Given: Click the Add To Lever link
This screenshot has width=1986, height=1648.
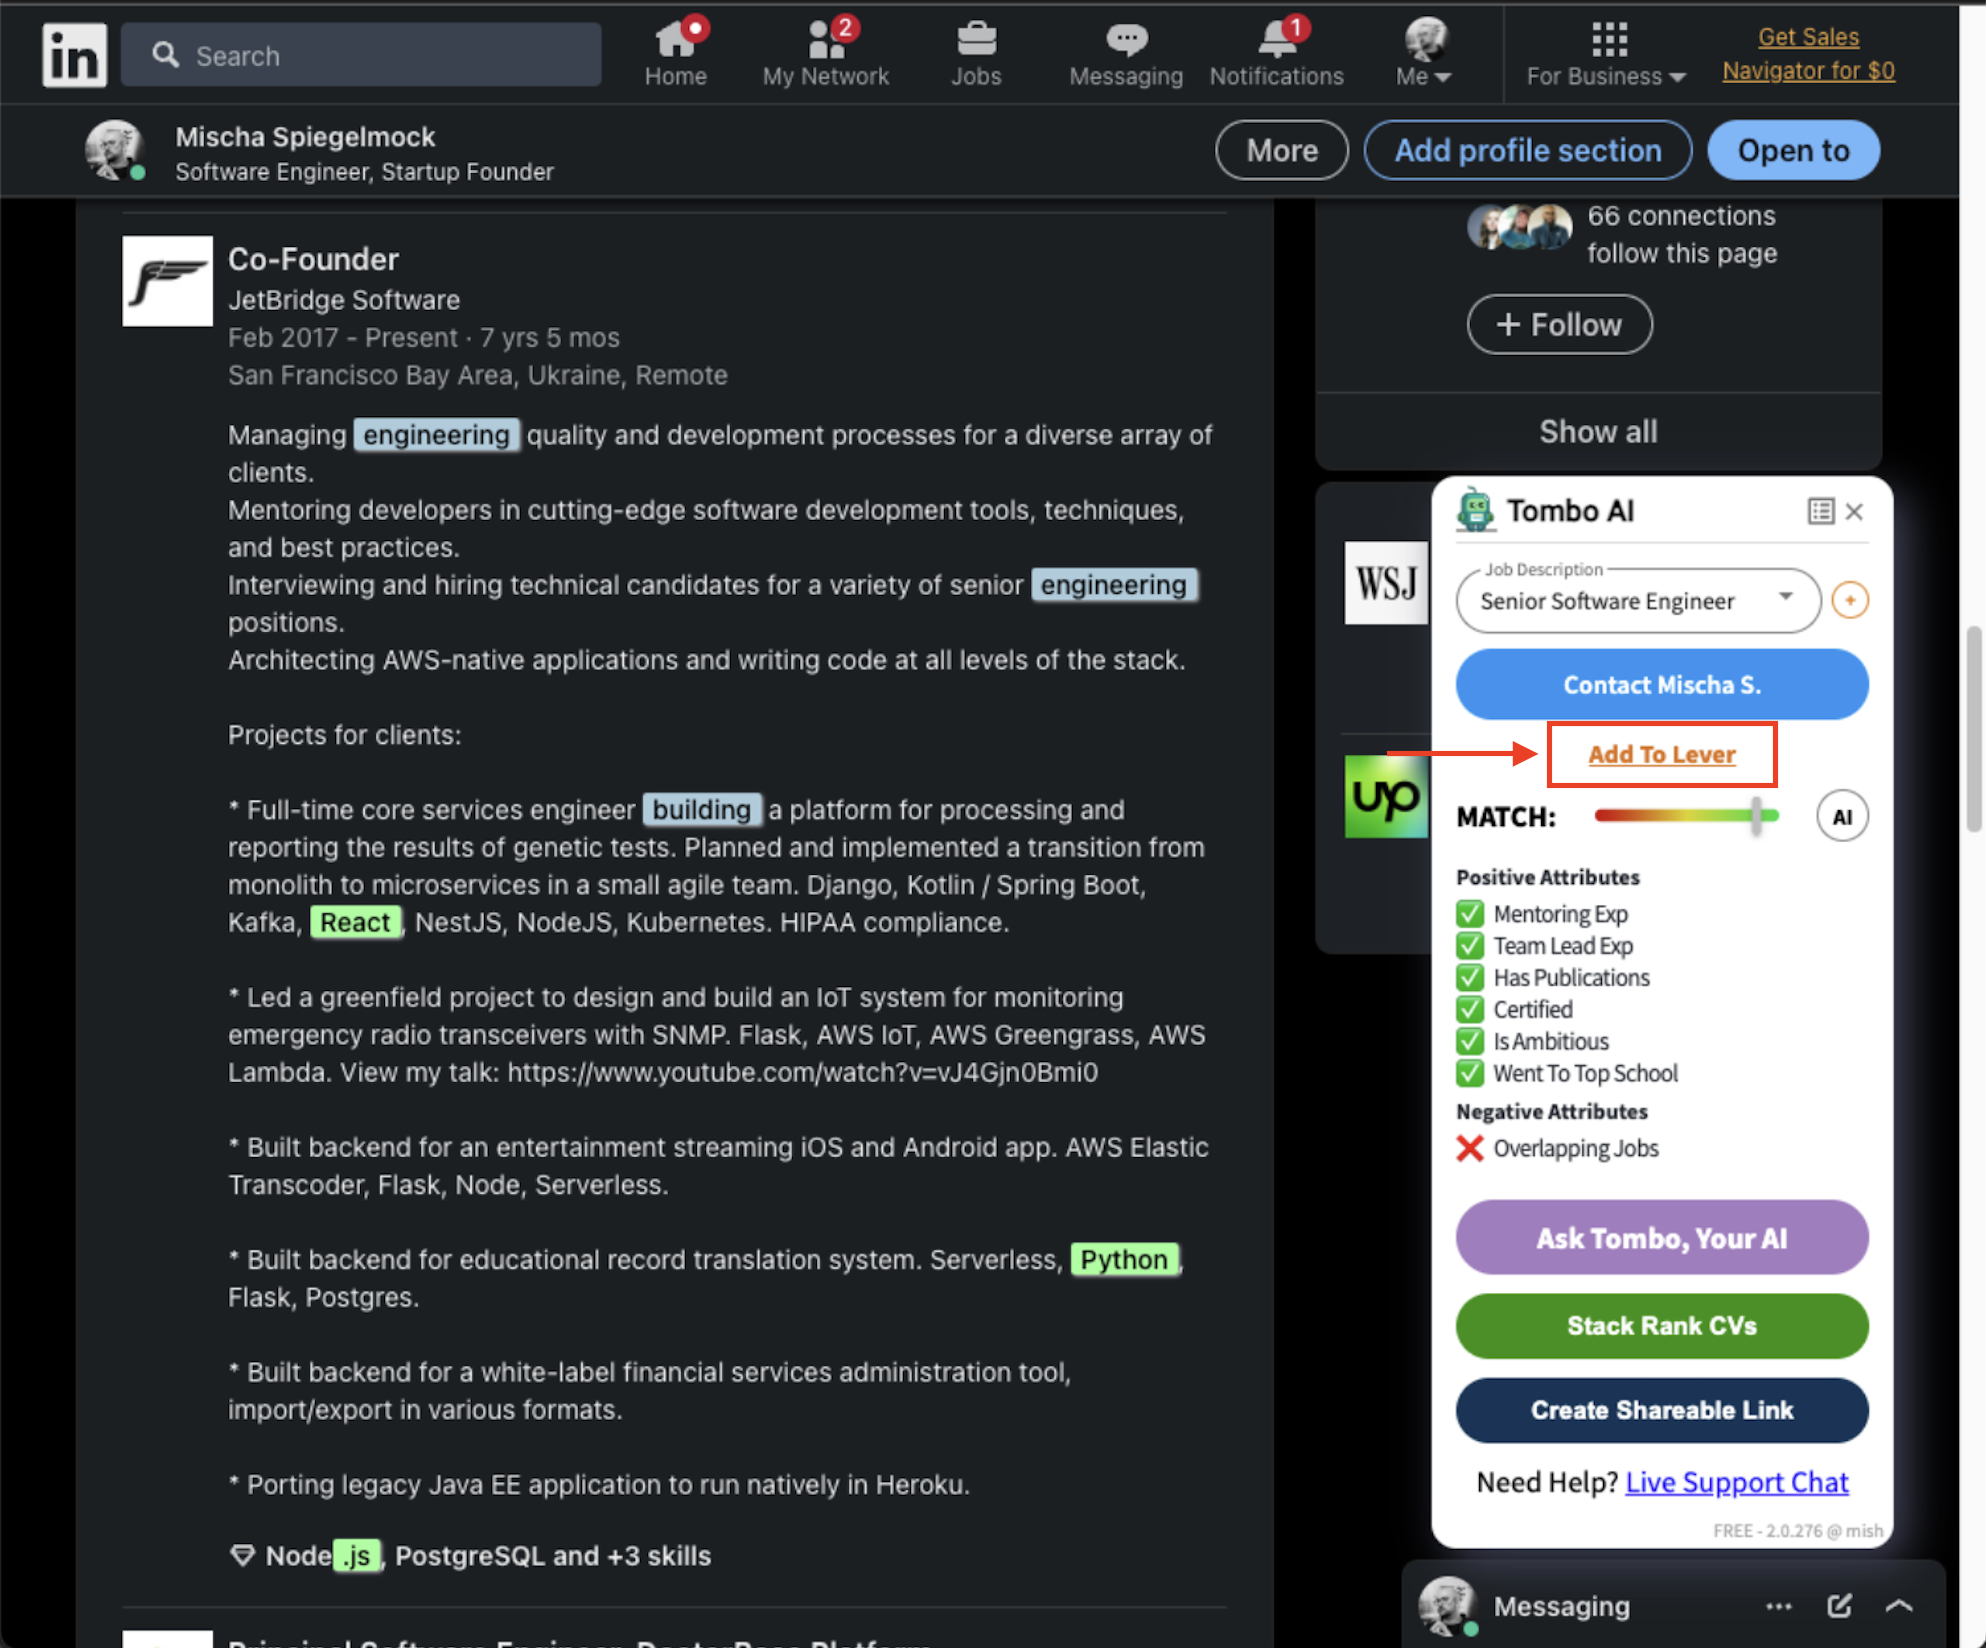Looking at the screenshot, I should click(x=1662, y=754).
